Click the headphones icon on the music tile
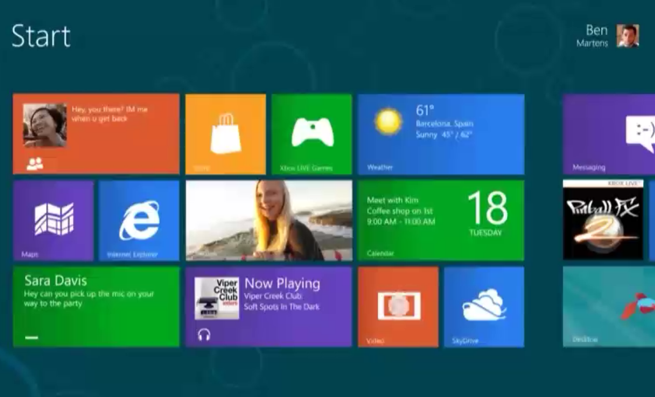This screenshot has height=397, width=655. click(204, 334)
